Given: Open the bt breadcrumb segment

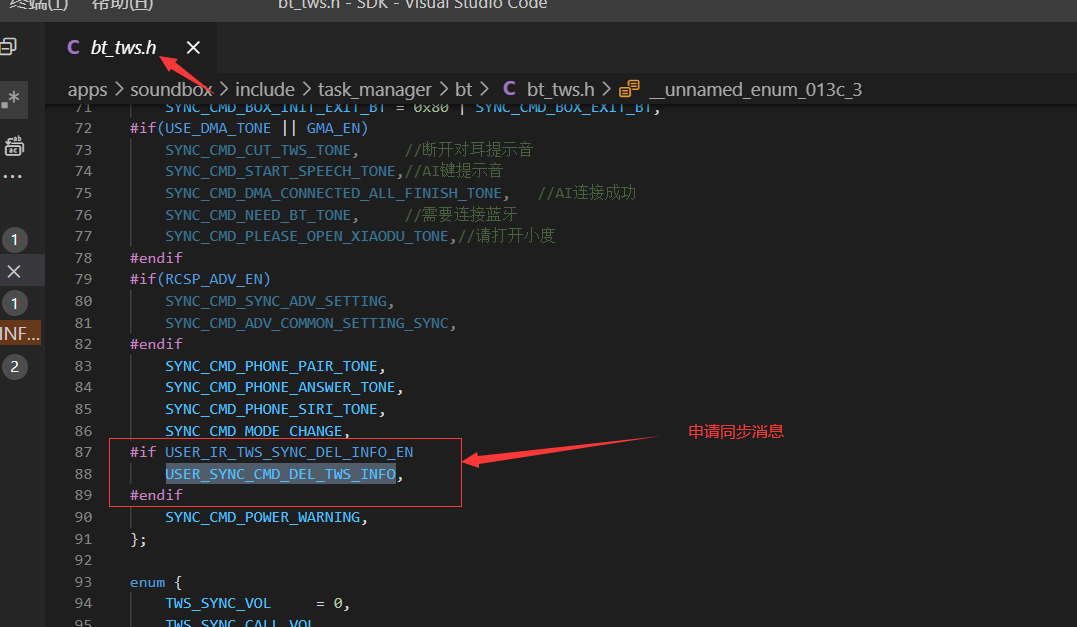Looking at the screenshot, I should tap(464, 89).
